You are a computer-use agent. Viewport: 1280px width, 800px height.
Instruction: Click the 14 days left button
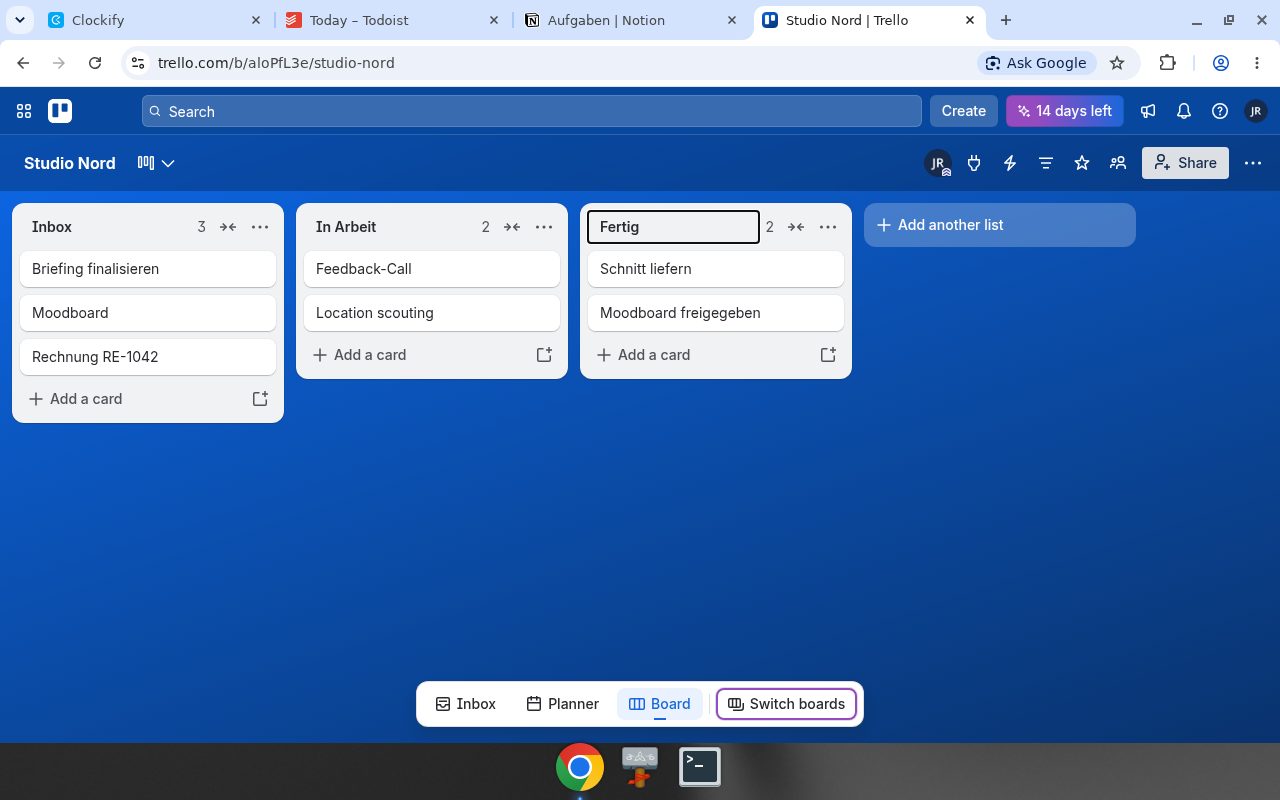tap(1065, 111)
